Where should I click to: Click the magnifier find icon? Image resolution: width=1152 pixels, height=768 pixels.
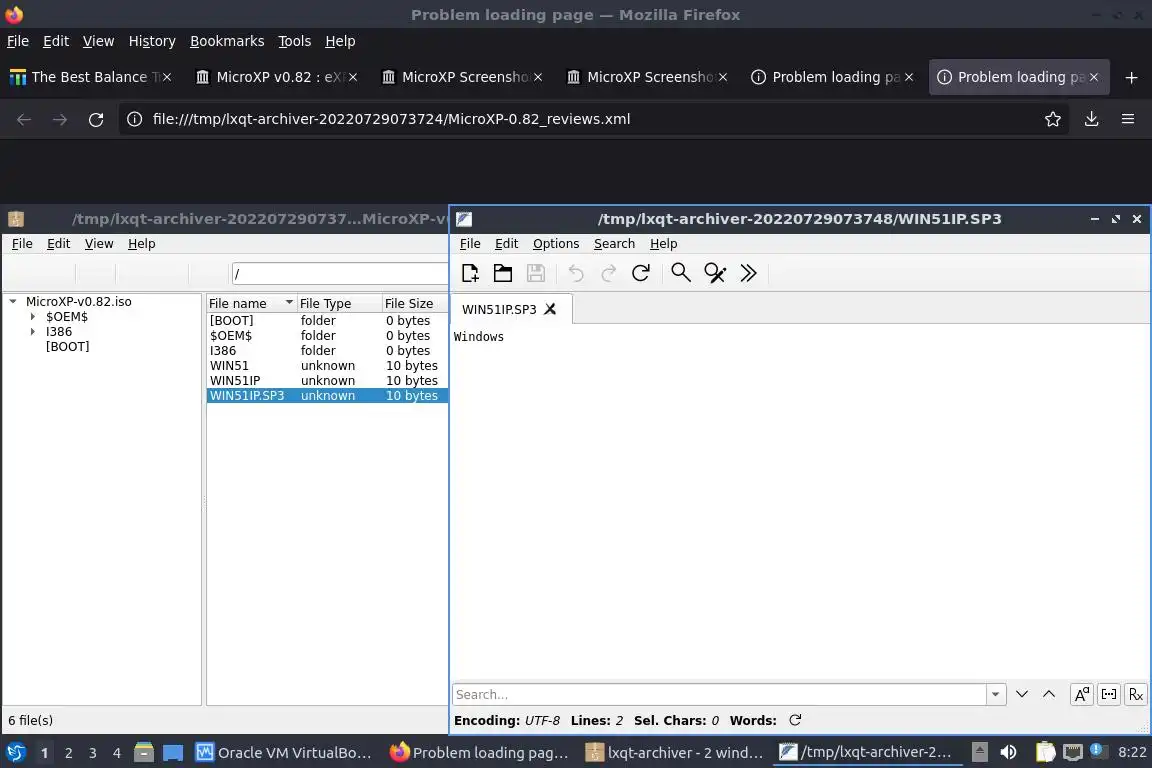point(681,273)
